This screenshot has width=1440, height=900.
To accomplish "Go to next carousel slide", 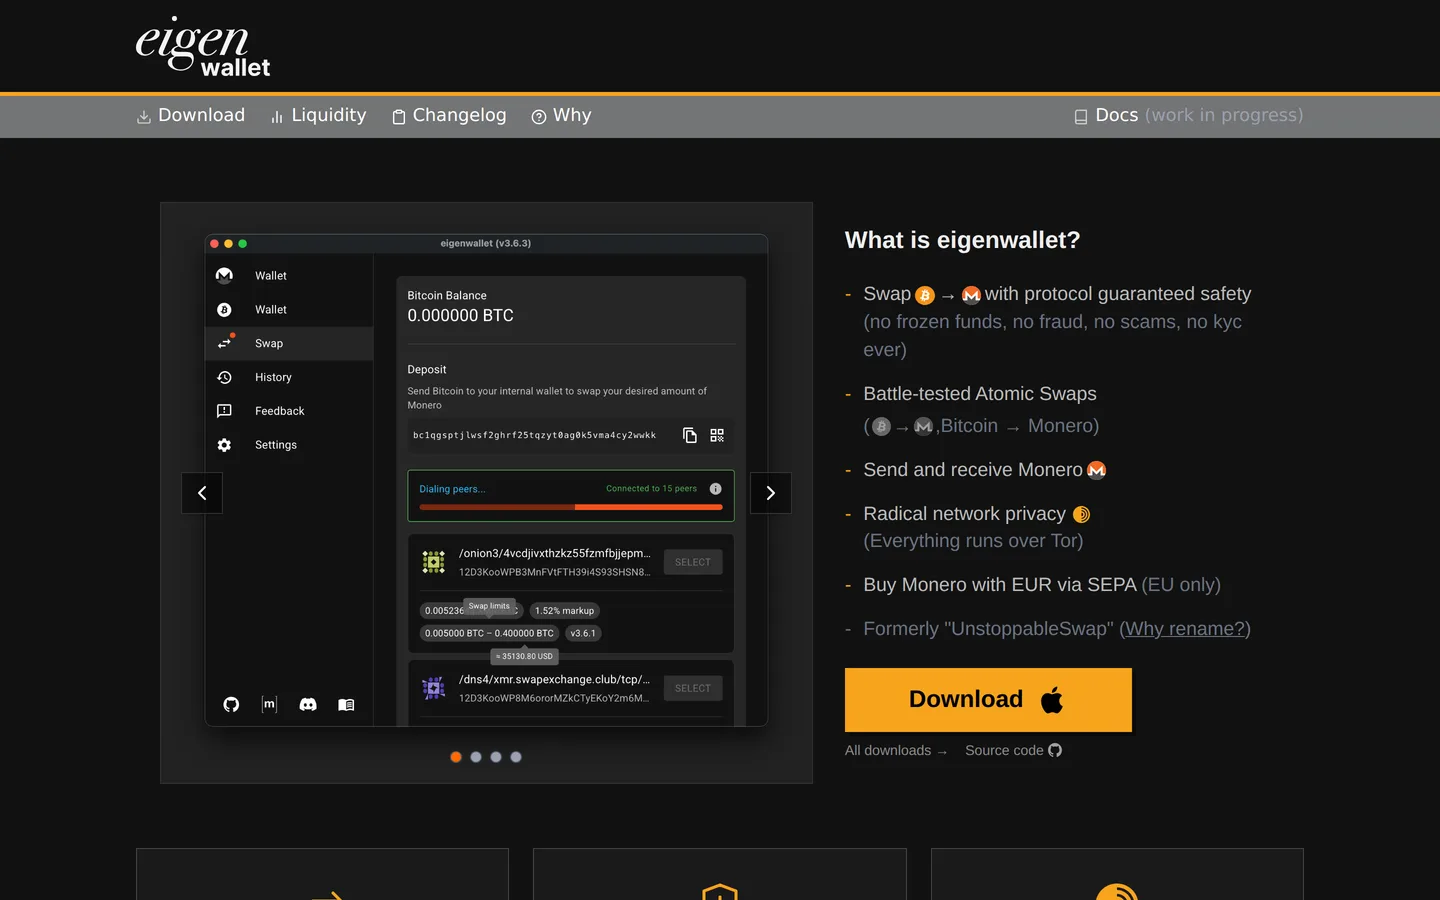I will tap(771, 493).
